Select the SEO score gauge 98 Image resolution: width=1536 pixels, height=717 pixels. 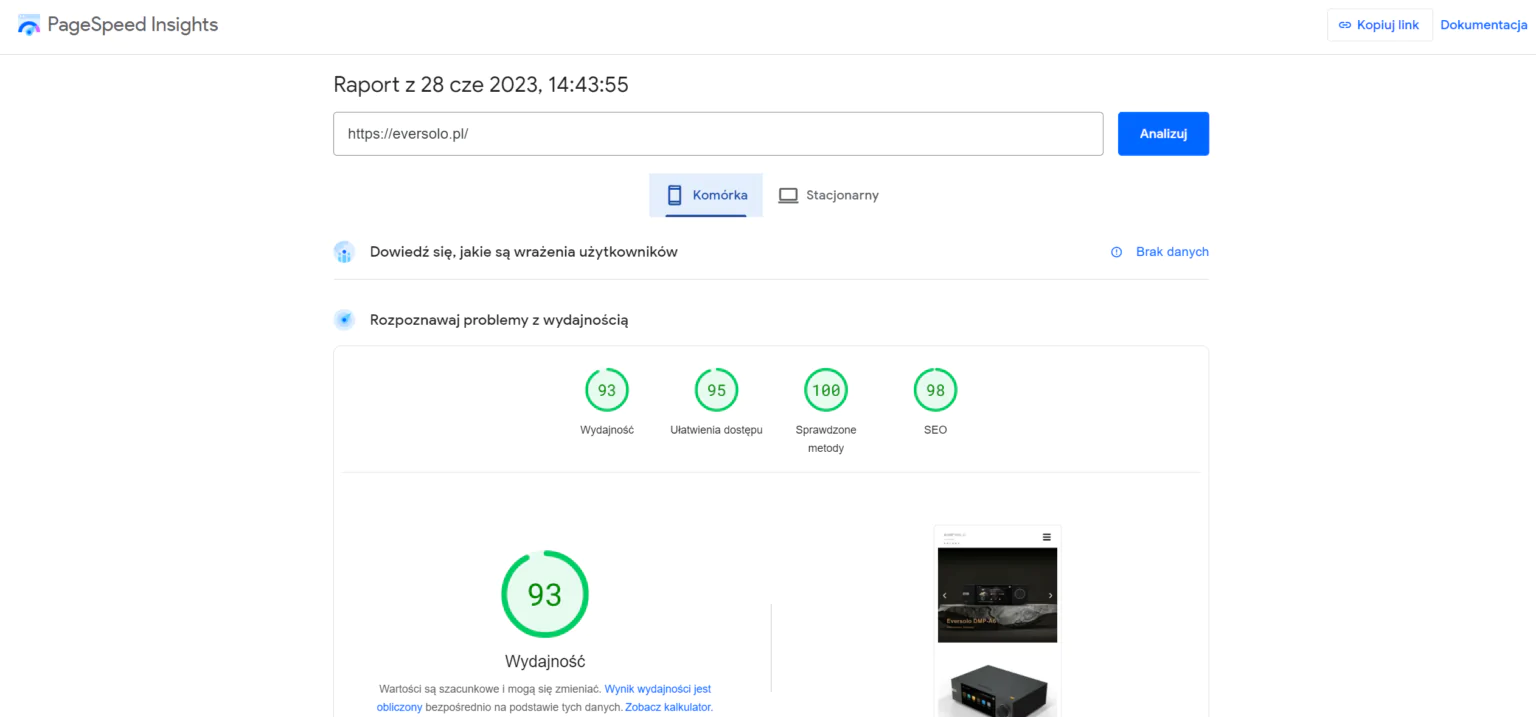[935, 391]
